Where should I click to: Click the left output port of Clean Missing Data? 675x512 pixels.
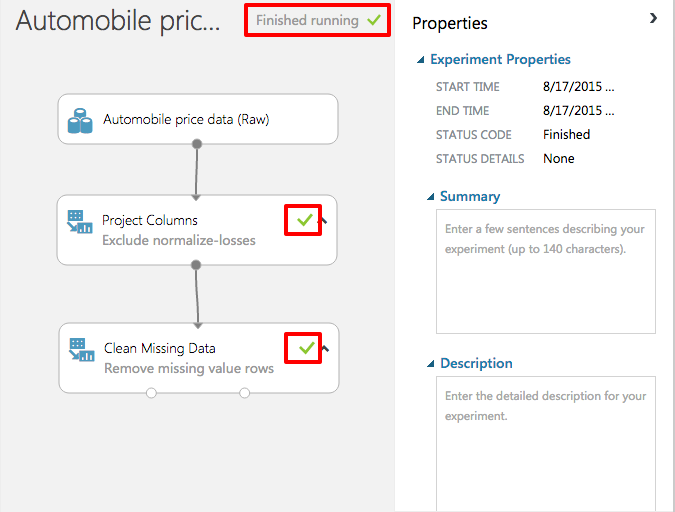coord(151,393)
